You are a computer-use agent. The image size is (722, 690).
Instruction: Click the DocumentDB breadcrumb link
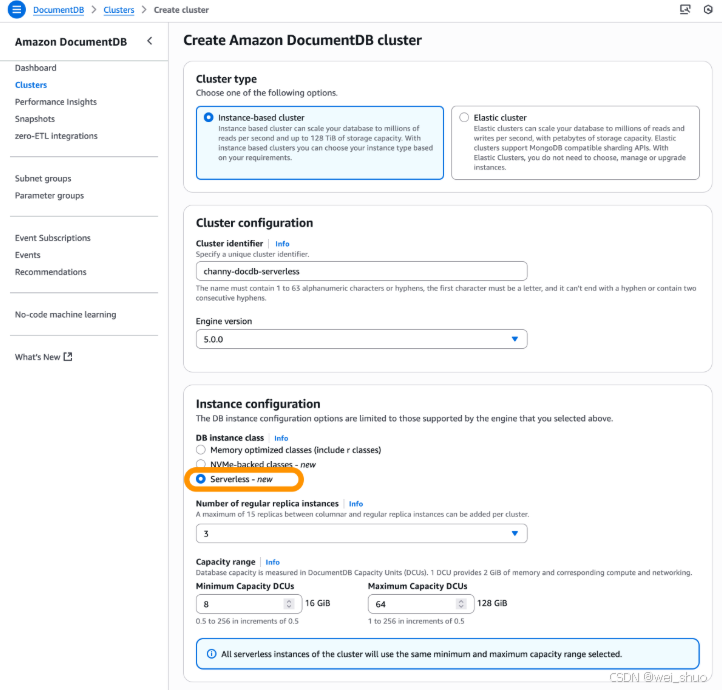[x=58, y=10]
